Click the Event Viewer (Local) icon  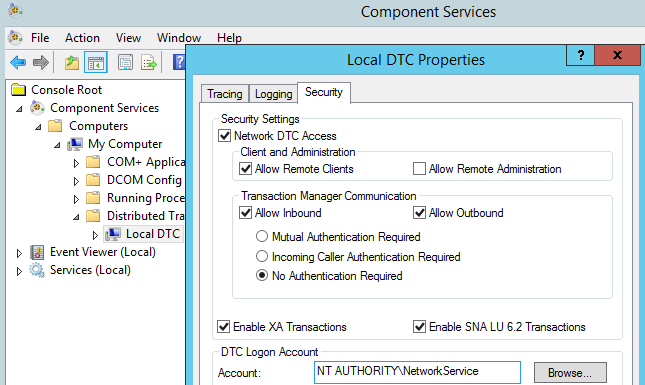pyautogui.click(x=37, y=252)
